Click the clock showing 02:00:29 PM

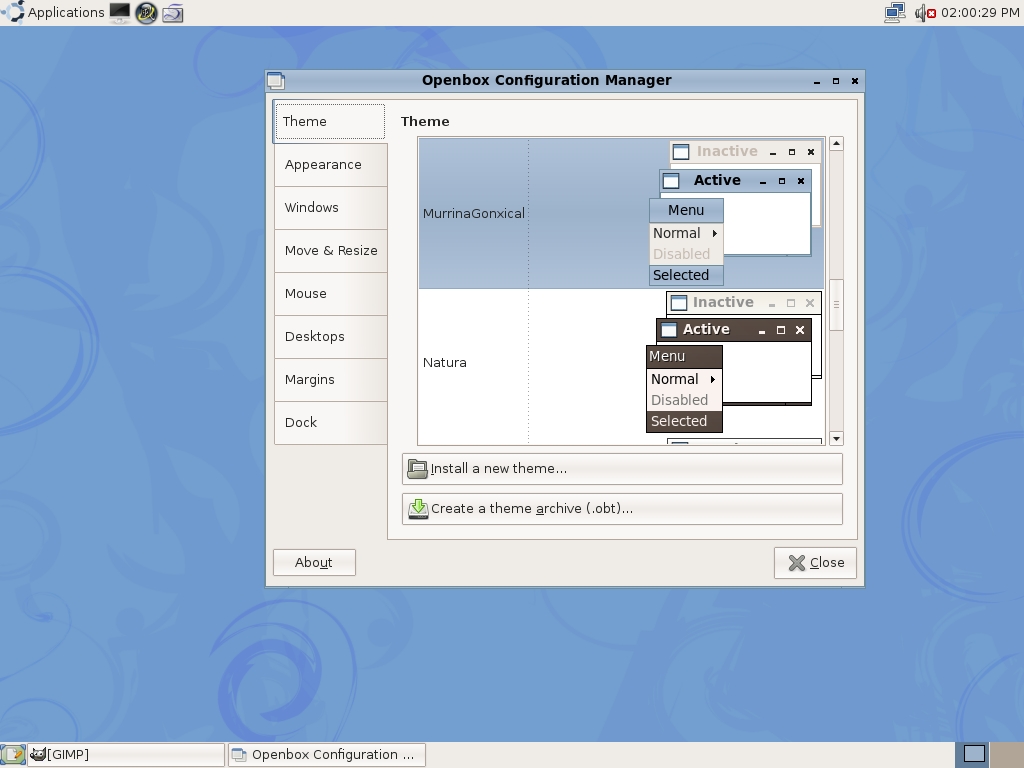pyautogui.click(x=980, y=12)
